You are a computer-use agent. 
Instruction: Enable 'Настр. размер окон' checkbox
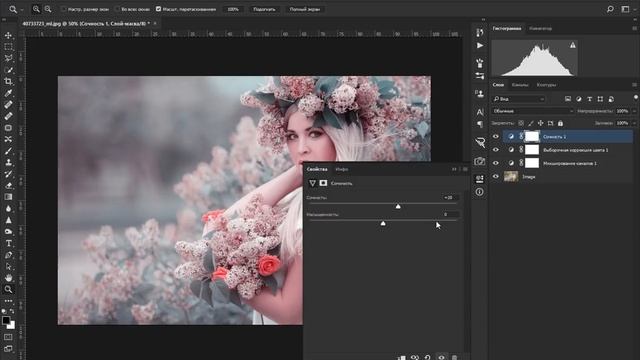(63, 9)
